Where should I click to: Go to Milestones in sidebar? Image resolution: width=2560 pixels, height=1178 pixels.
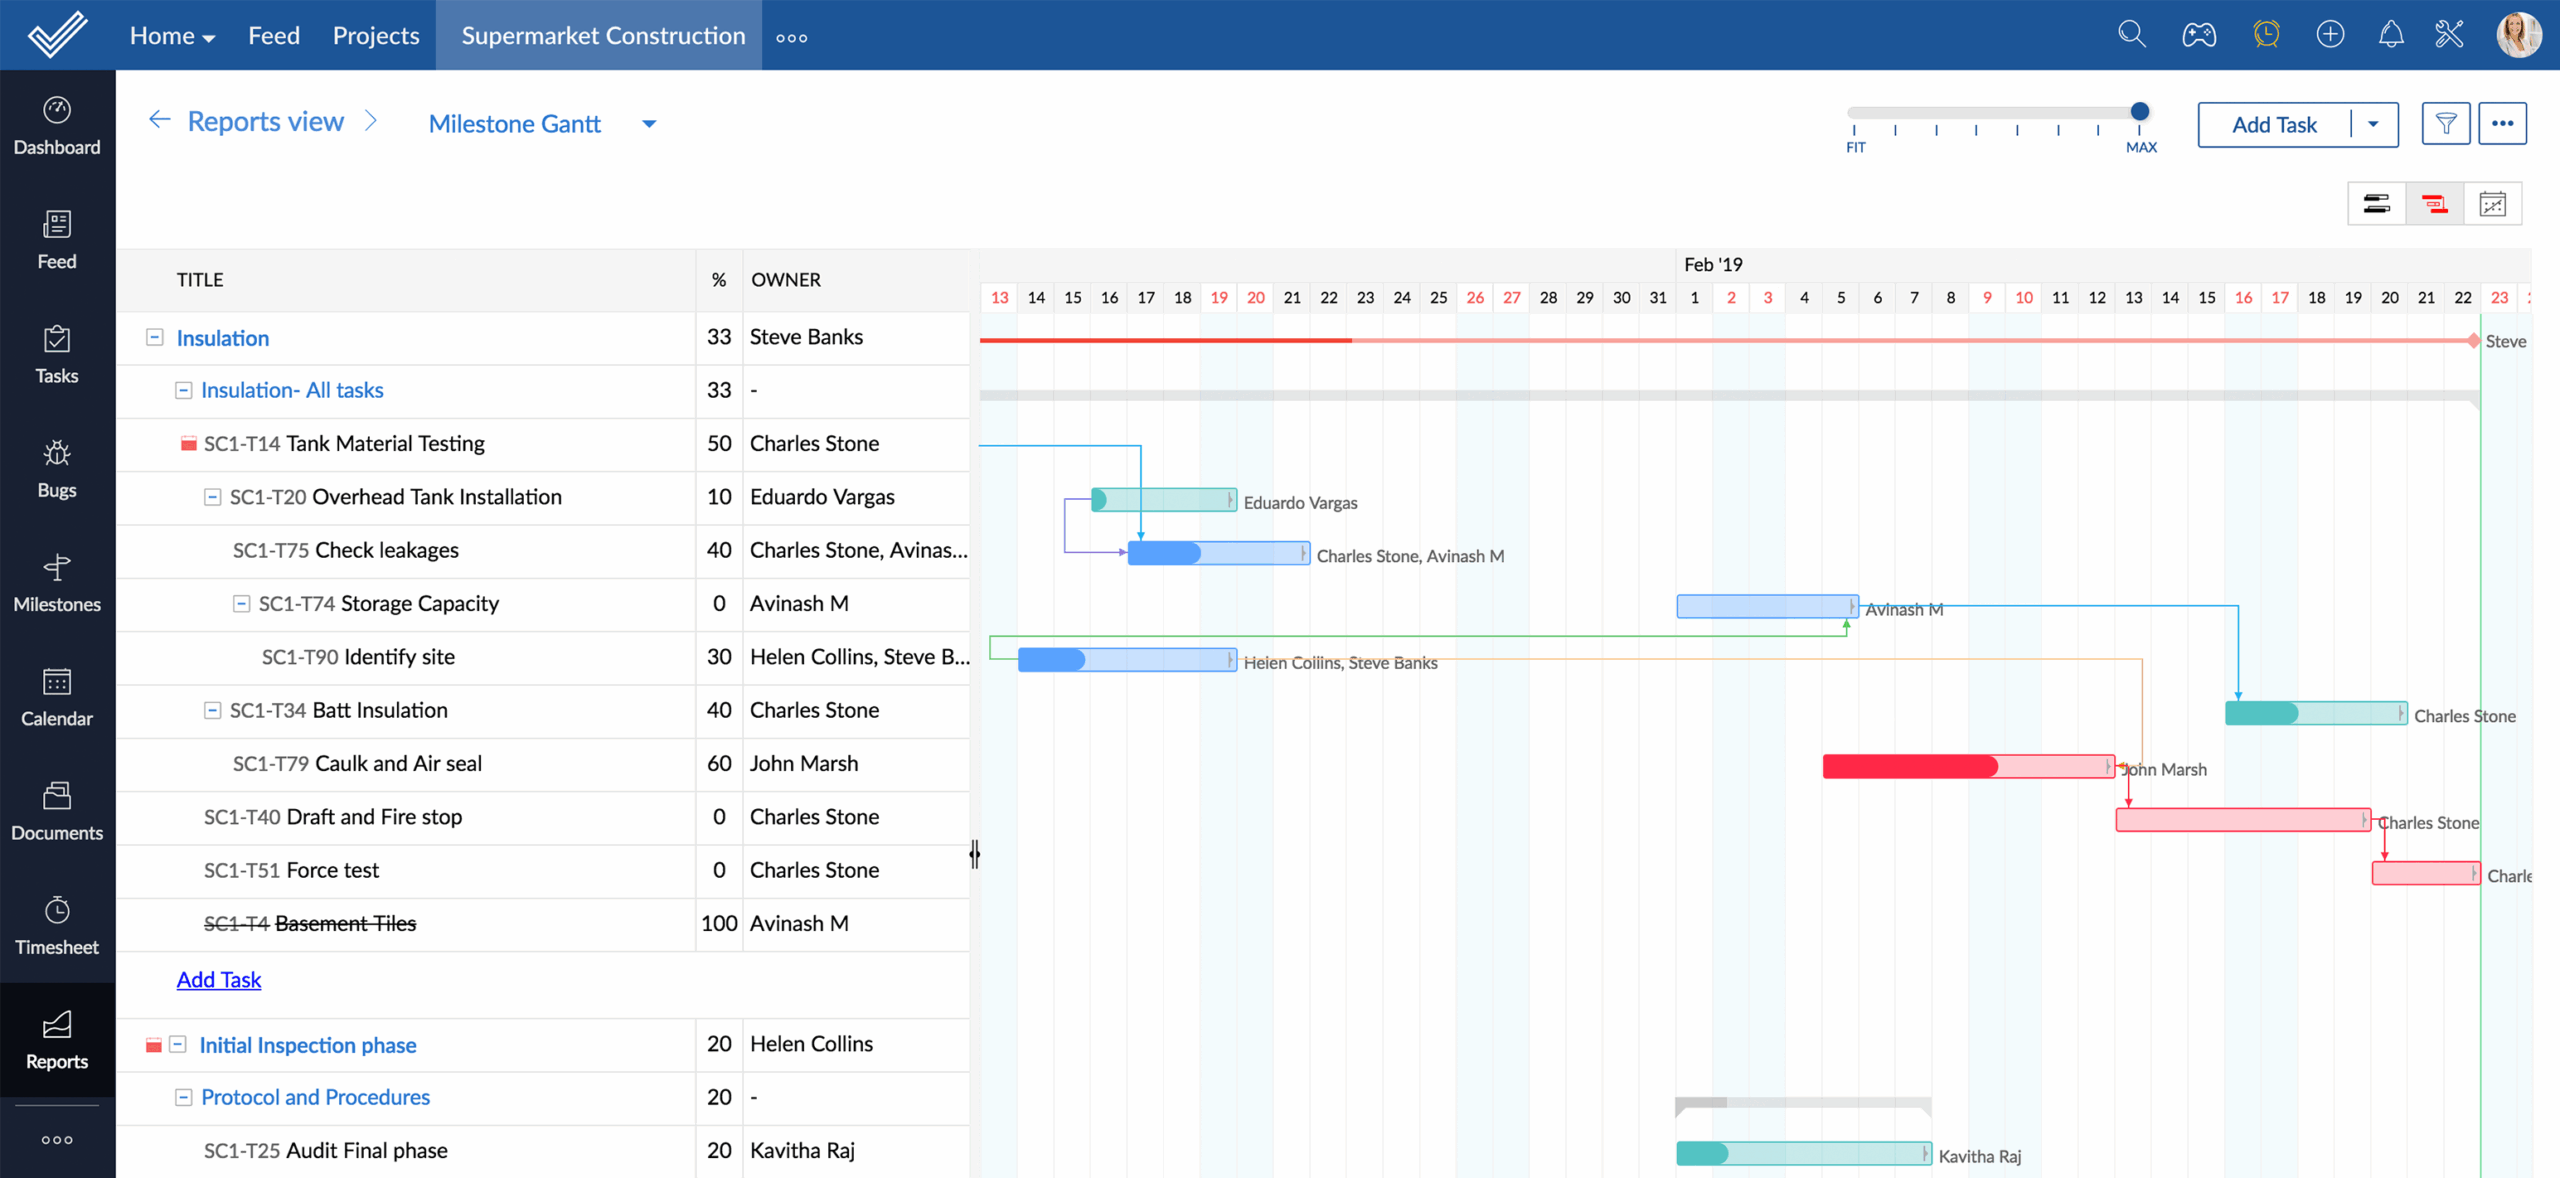point(57,583)
